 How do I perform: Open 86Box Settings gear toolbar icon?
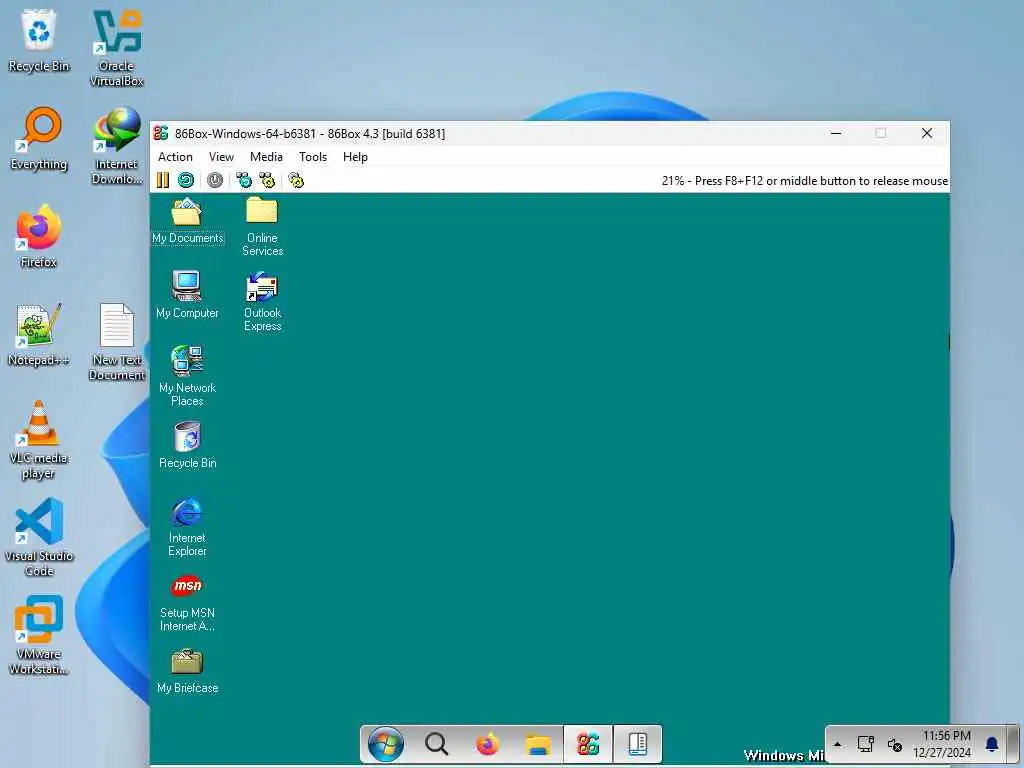point(296,180)
